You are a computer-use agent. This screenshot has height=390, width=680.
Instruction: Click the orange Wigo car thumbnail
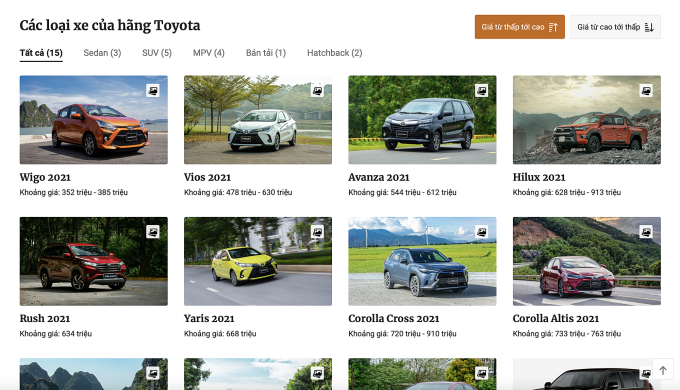coord(94,120)
